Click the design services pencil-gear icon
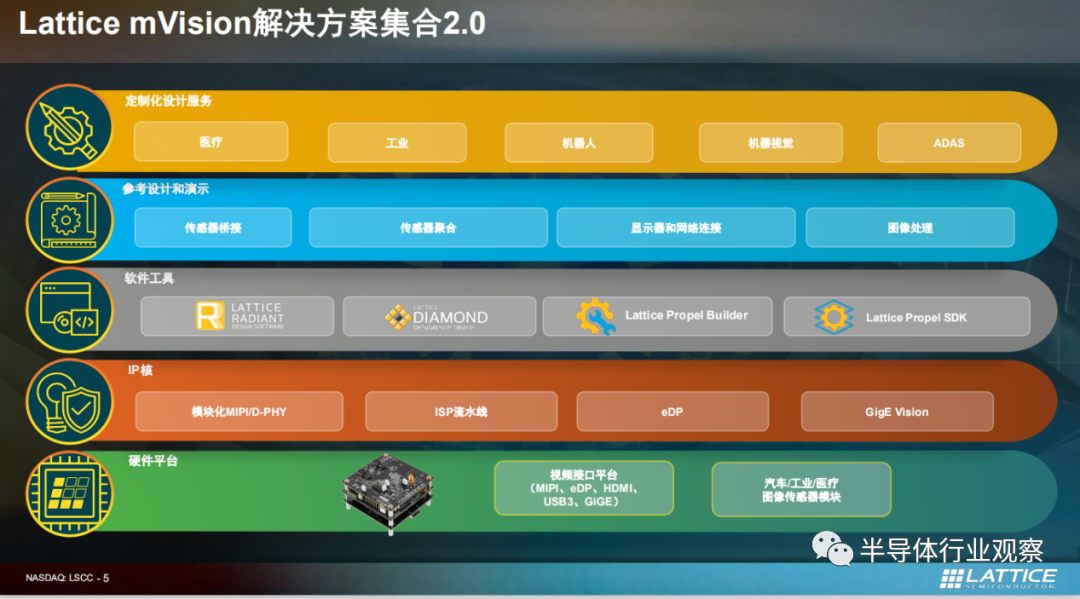 pos(69,128)
